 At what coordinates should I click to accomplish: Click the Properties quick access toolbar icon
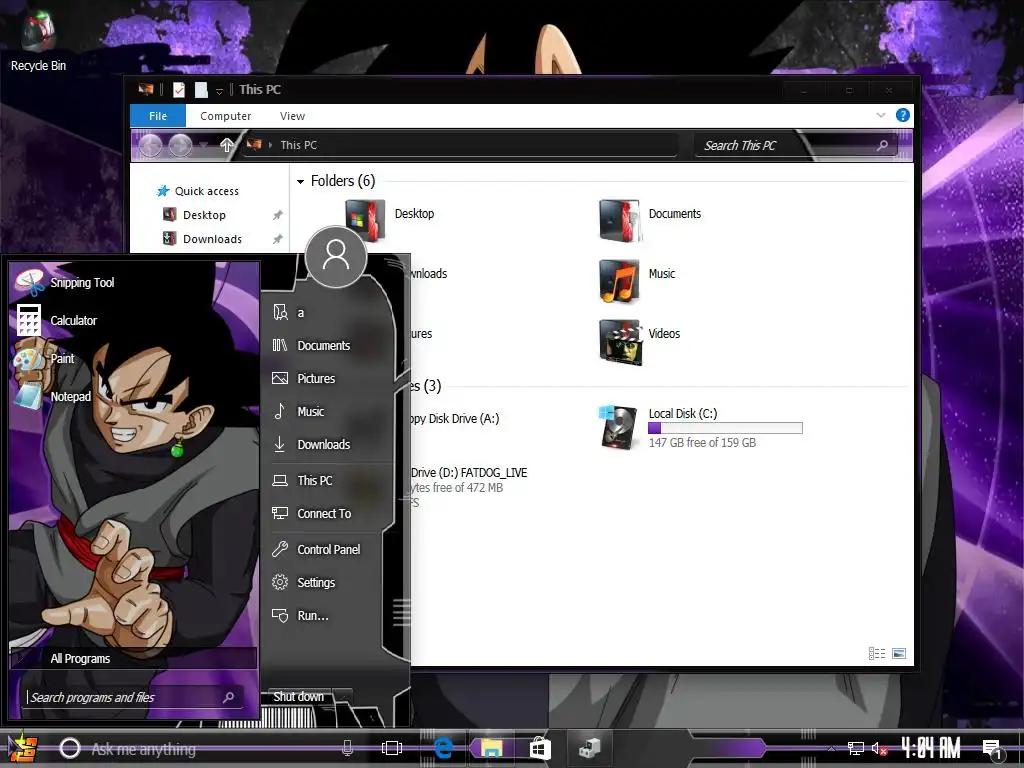(179, 89)
